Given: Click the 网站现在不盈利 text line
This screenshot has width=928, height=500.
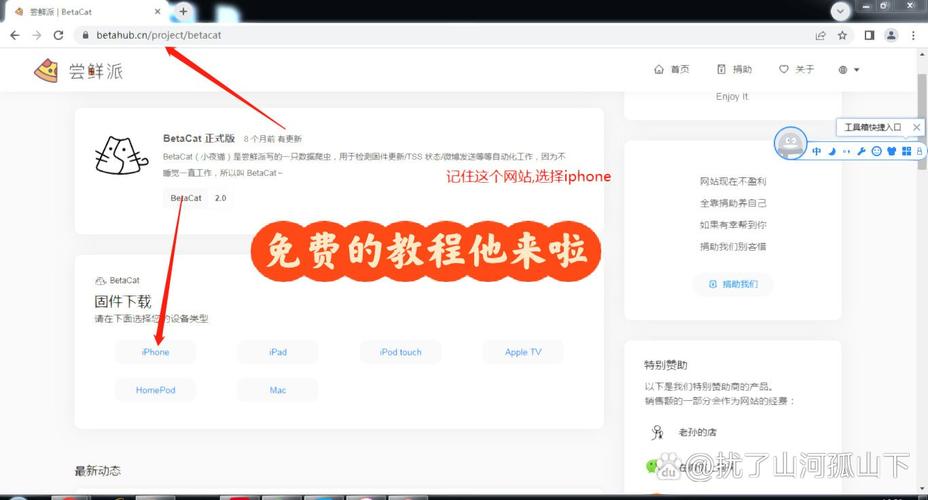Looking at the screenshot, I should 733,181.
